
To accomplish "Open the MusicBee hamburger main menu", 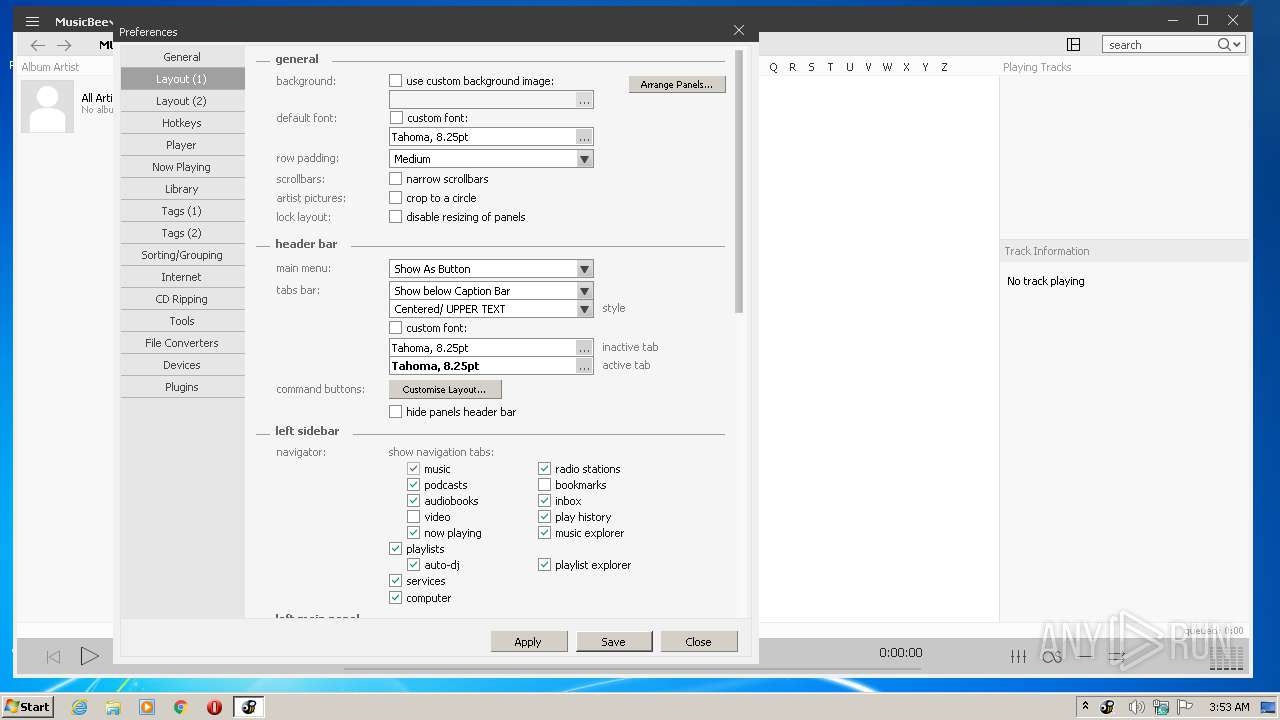I will (32, 21).
